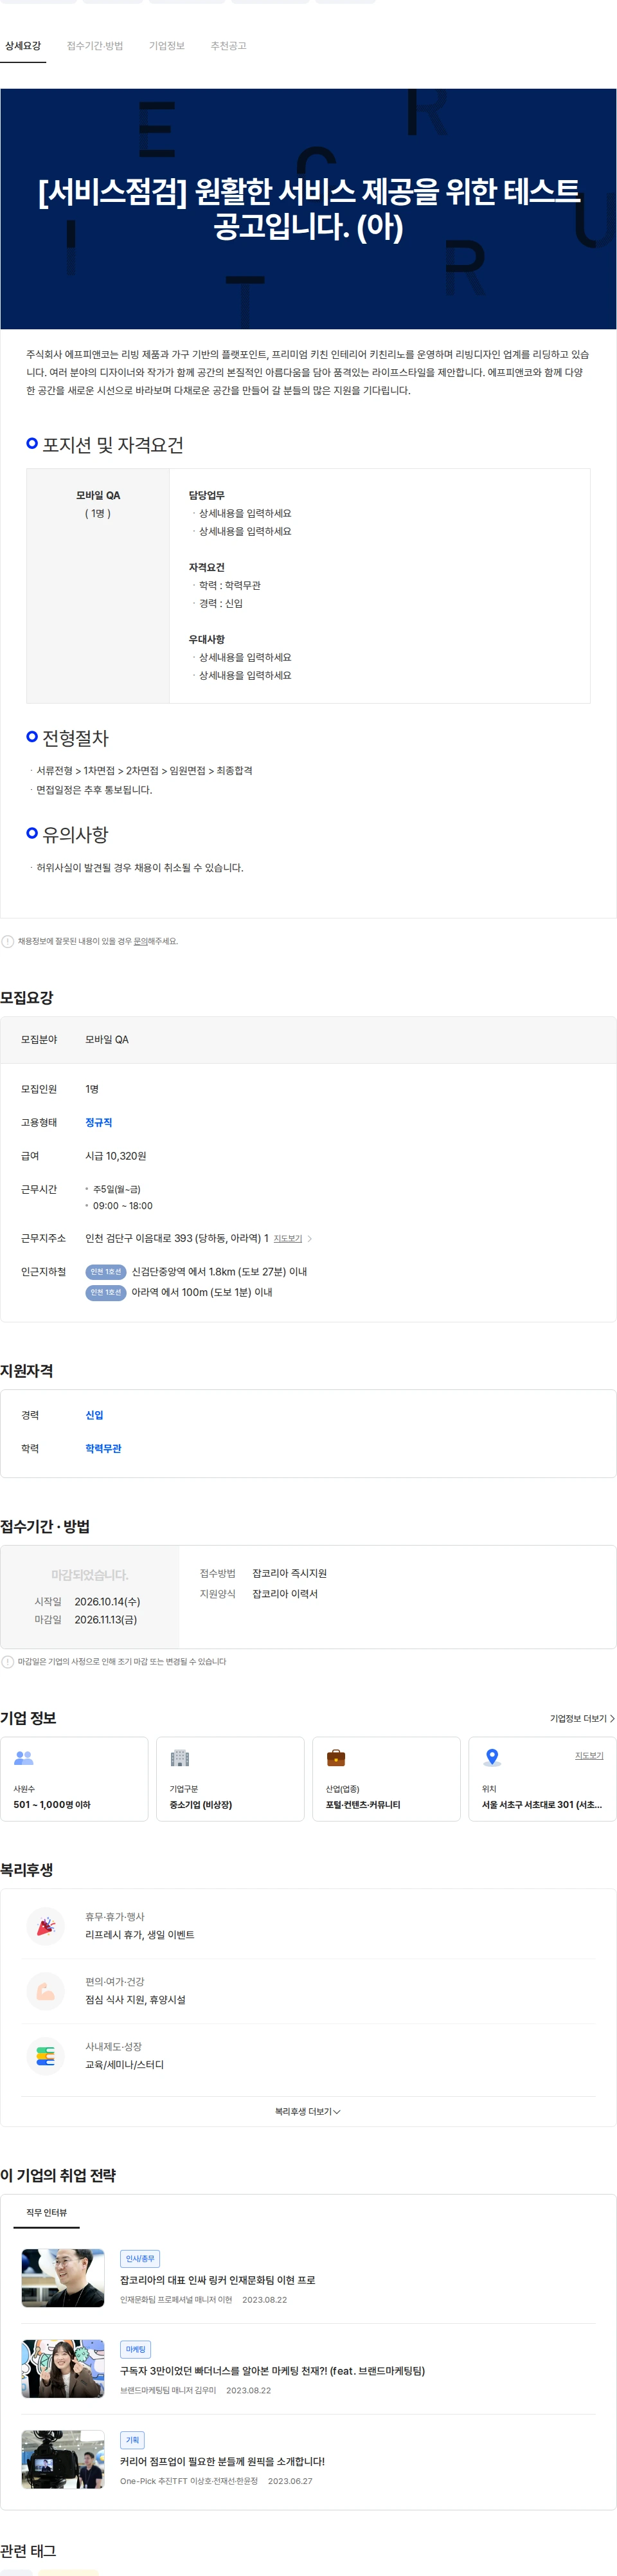Open thumbnail of 원픽 소개 interview
Screen dimensions: 617x2576
[x=63, y=2459]
